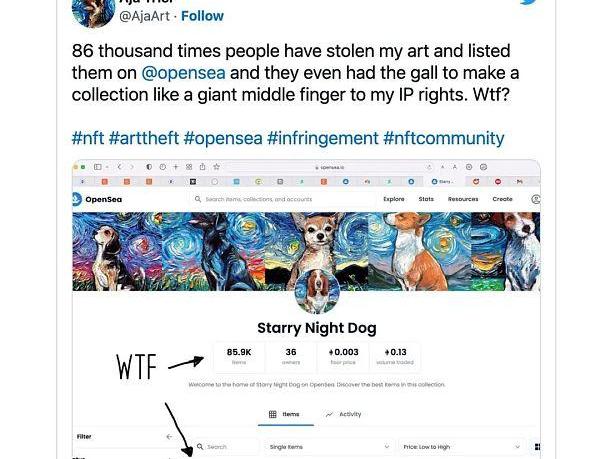Image resolution: width=600 pixels, height=459 pixels.
Task: Open the Stats menu
Action: pos(426,199)
